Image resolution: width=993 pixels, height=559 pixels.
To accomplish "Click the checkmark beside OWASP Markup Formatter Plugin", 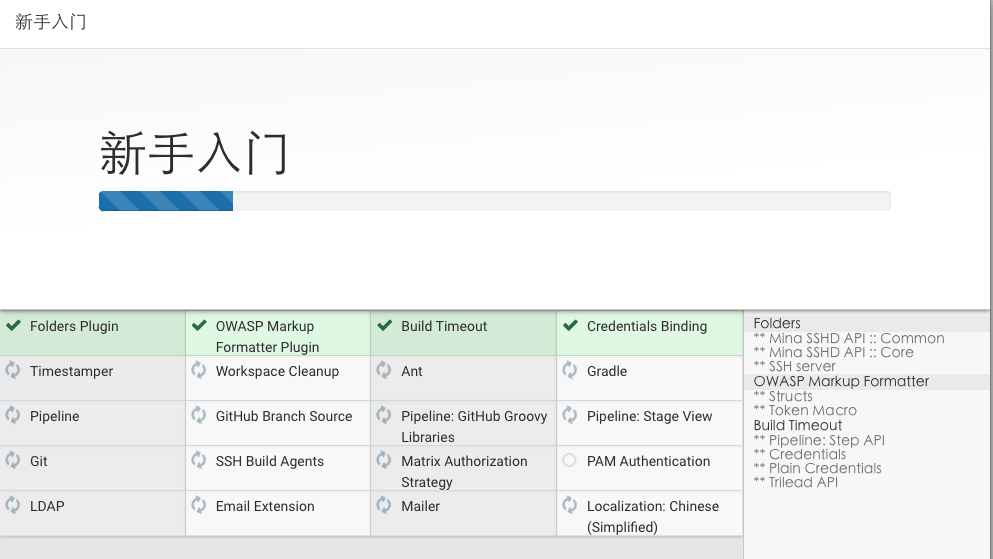I will tap(200, 326).
